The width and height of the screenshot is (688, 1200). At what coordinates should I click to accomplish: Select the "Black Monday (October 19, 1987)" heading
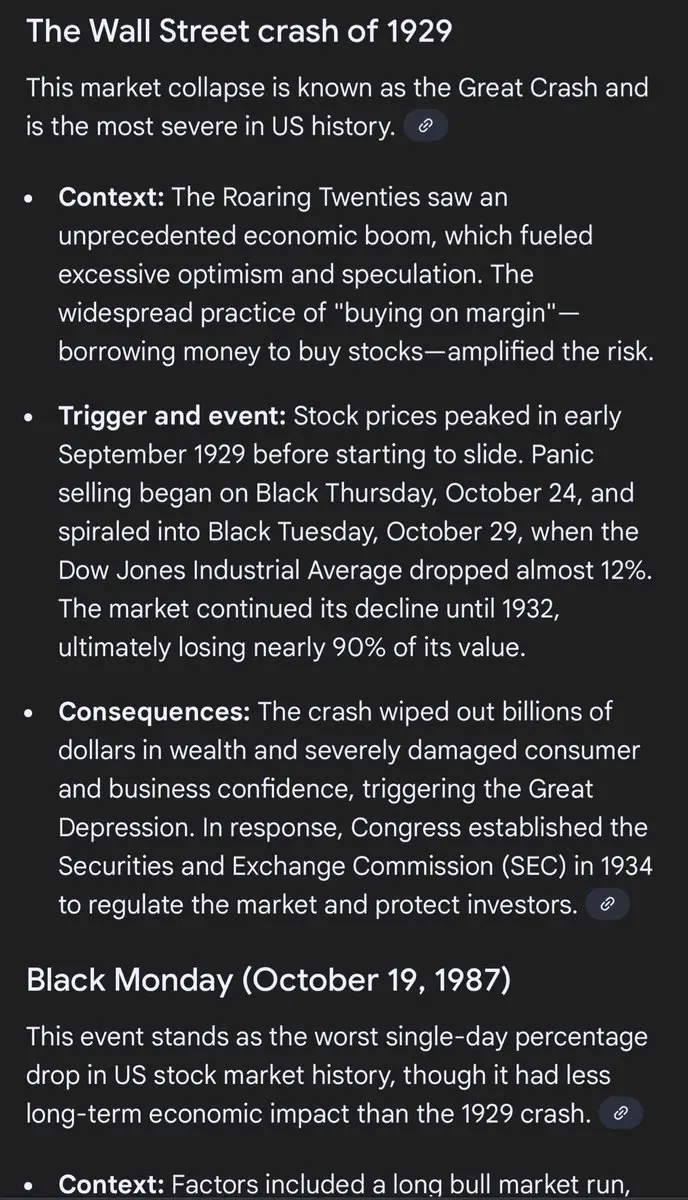point(269,979)
